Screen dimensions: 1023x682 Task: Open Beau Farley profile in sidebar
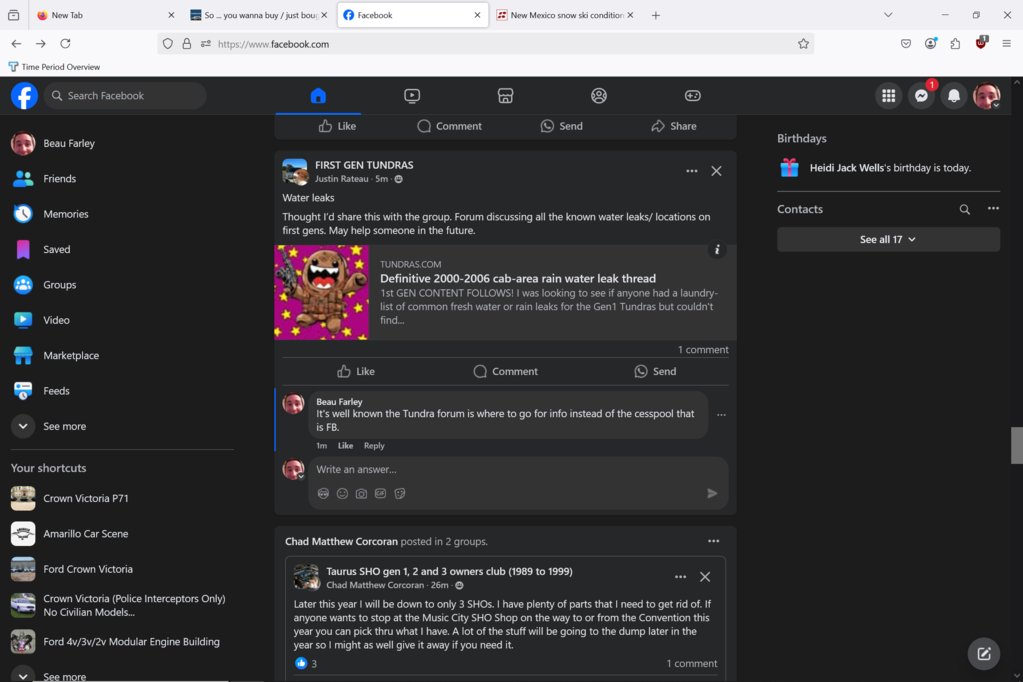click(122, 144)
